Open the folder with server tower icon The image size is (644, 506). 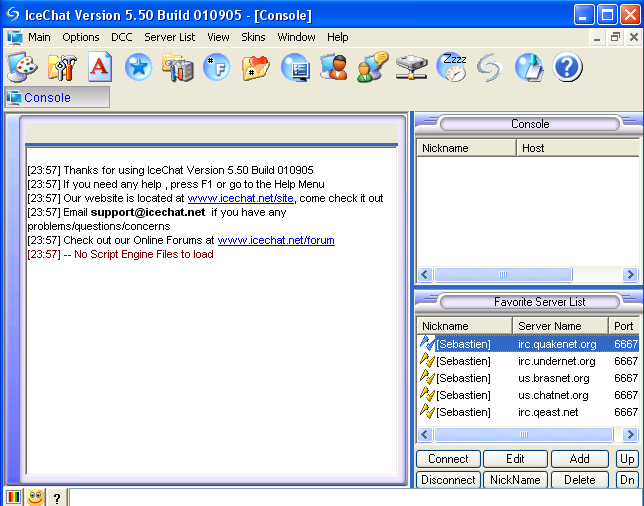click(x=177, y=67)
